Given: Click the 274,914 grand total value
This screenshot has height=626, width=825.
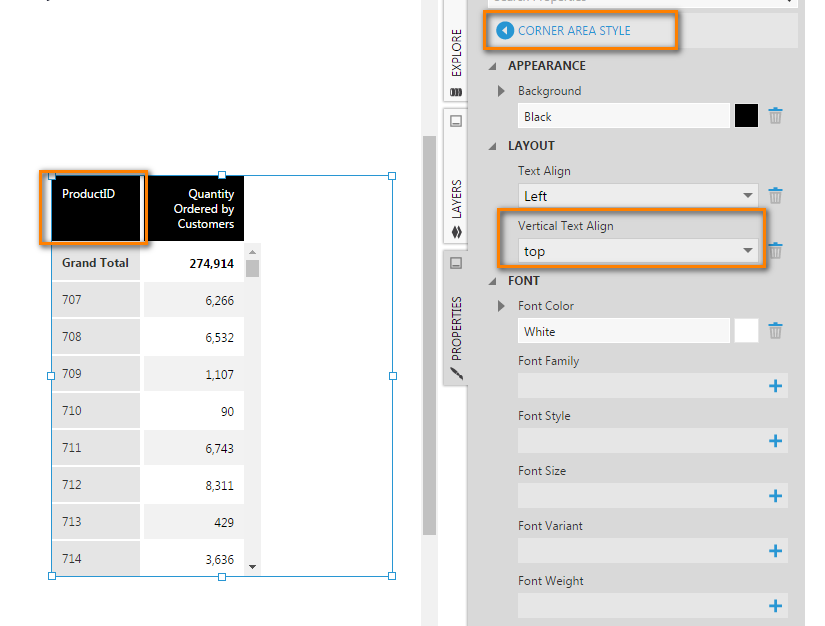Looking at the screenshot, I should pyautogui.click(x=212, y=264).
